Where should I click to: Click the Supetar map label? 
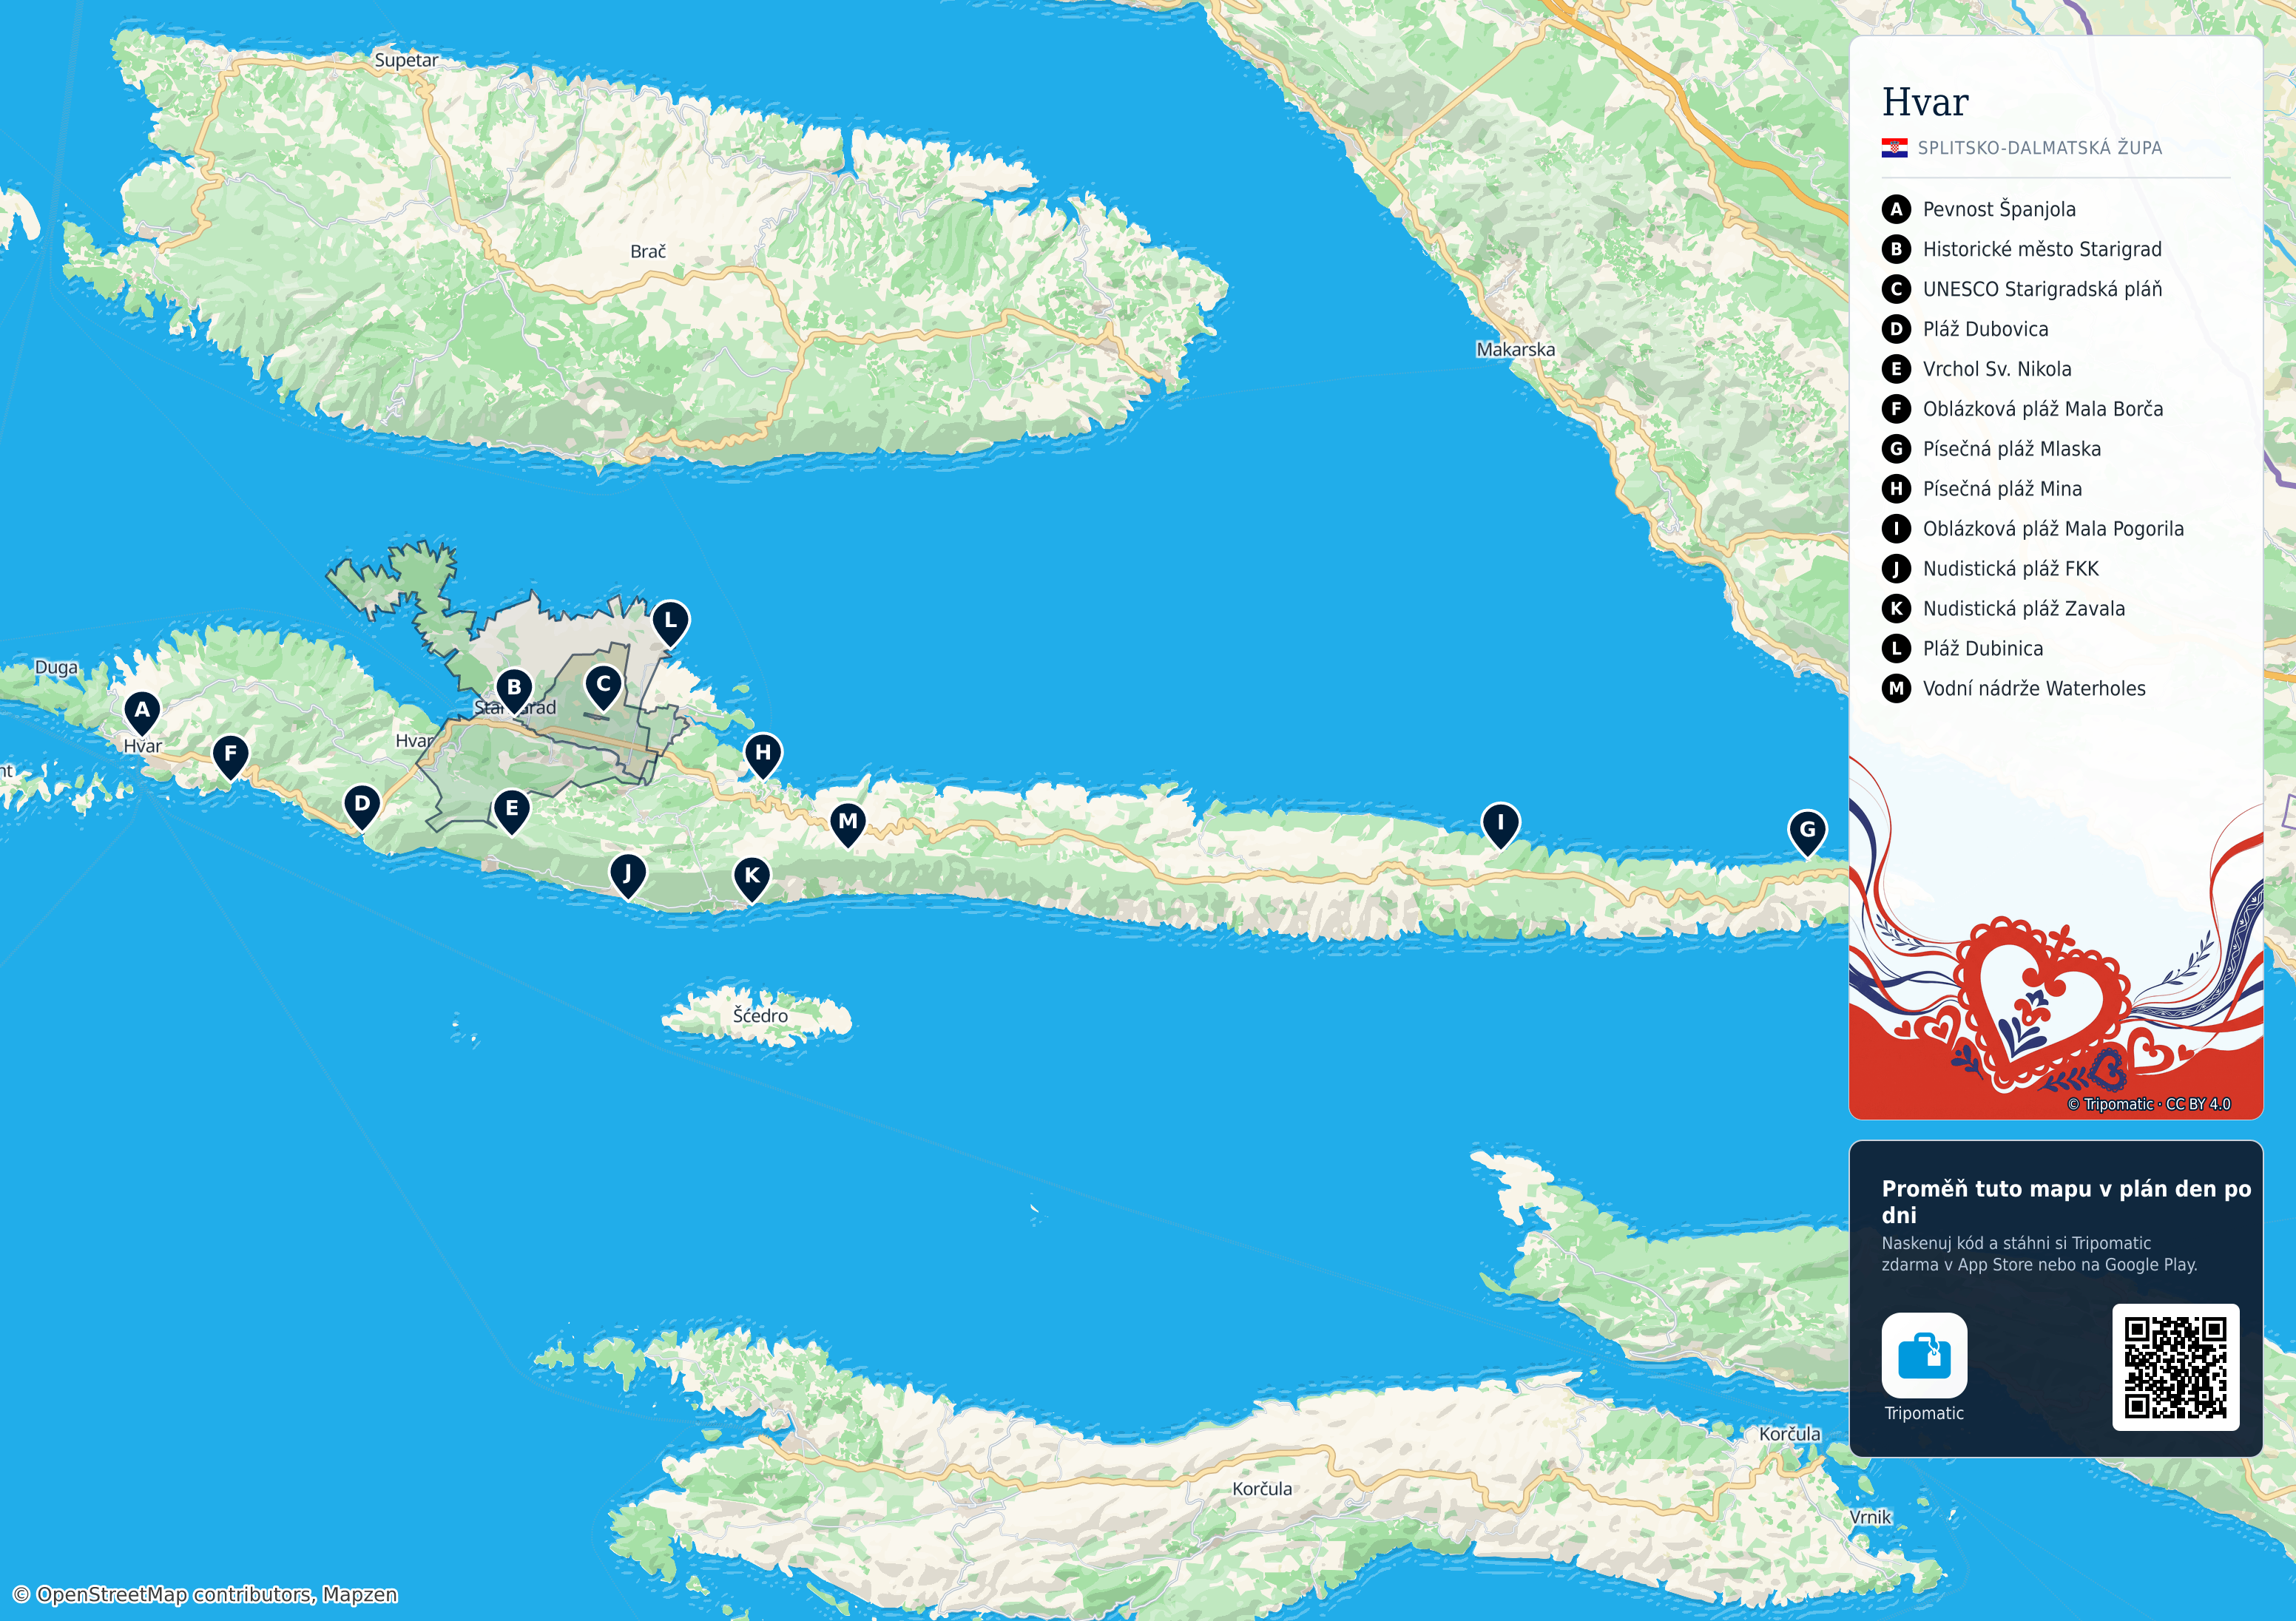pyautogui.click(x=406, y=60)
